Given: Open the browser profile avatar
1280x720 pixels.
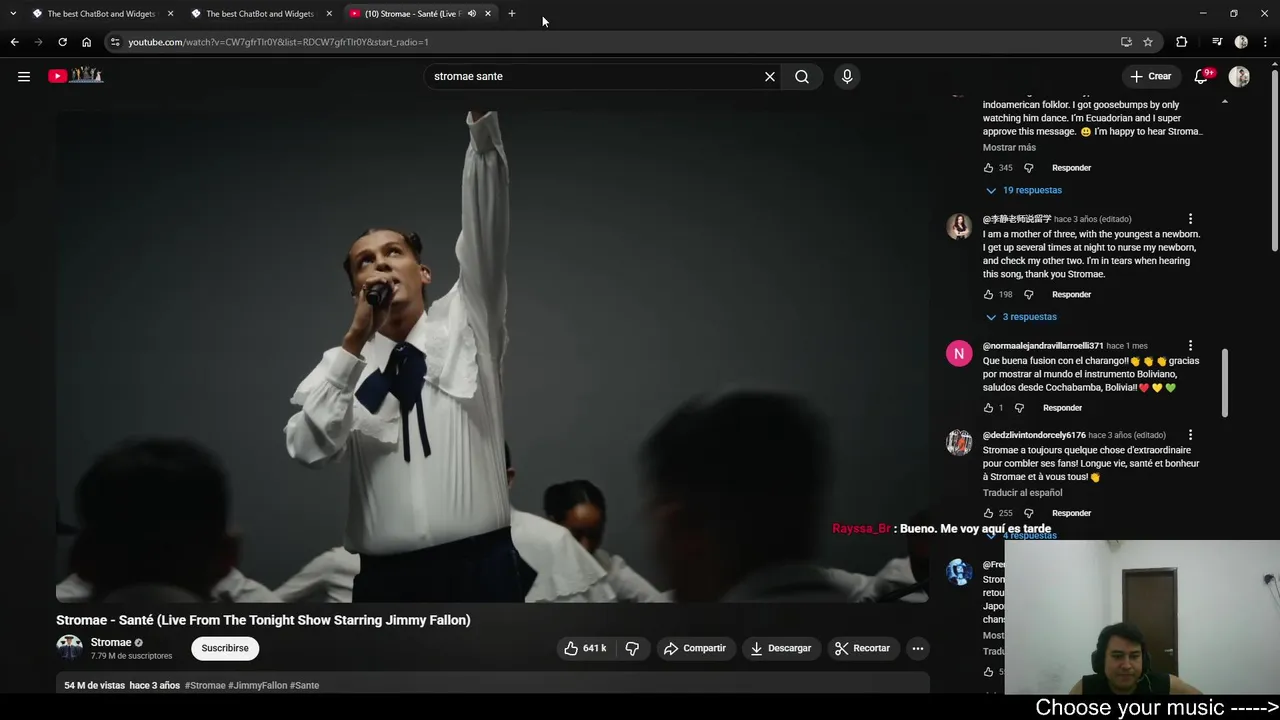Looking at the screenshot, I should point(1241,42).
